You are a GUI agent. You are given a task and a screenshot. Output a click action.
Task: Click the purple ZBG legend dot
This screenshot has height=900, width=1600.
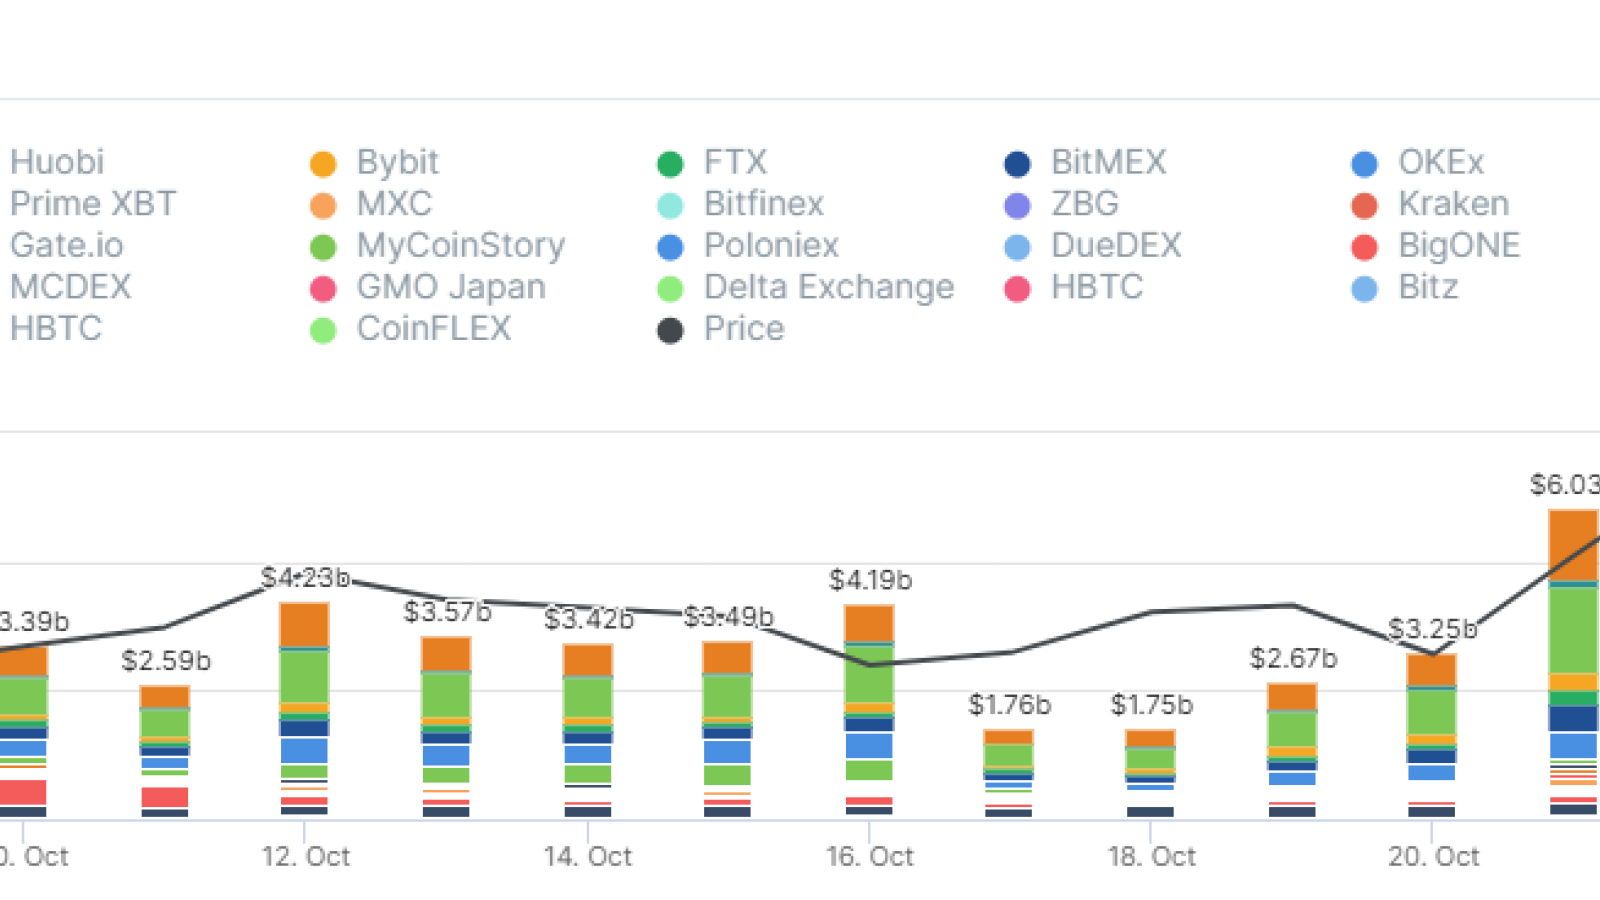[x=1017, y=205]
